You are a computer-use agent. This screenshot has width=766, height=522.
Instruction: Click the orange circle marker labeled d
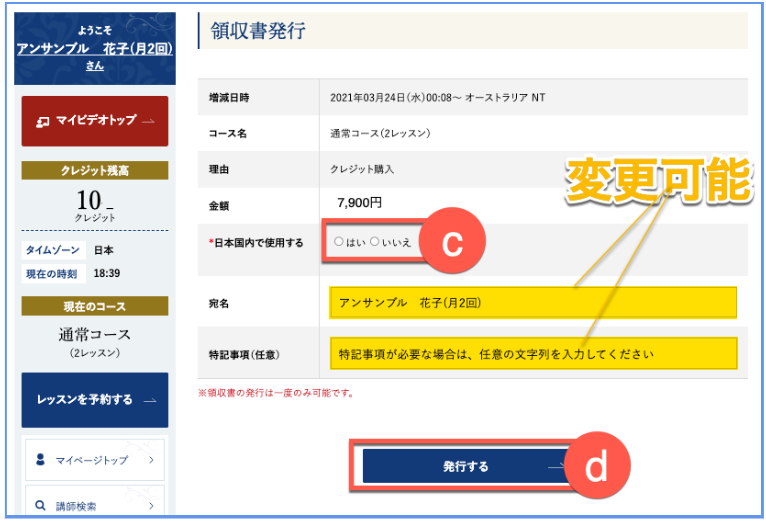pyautogui.click(x=596, y=468)
